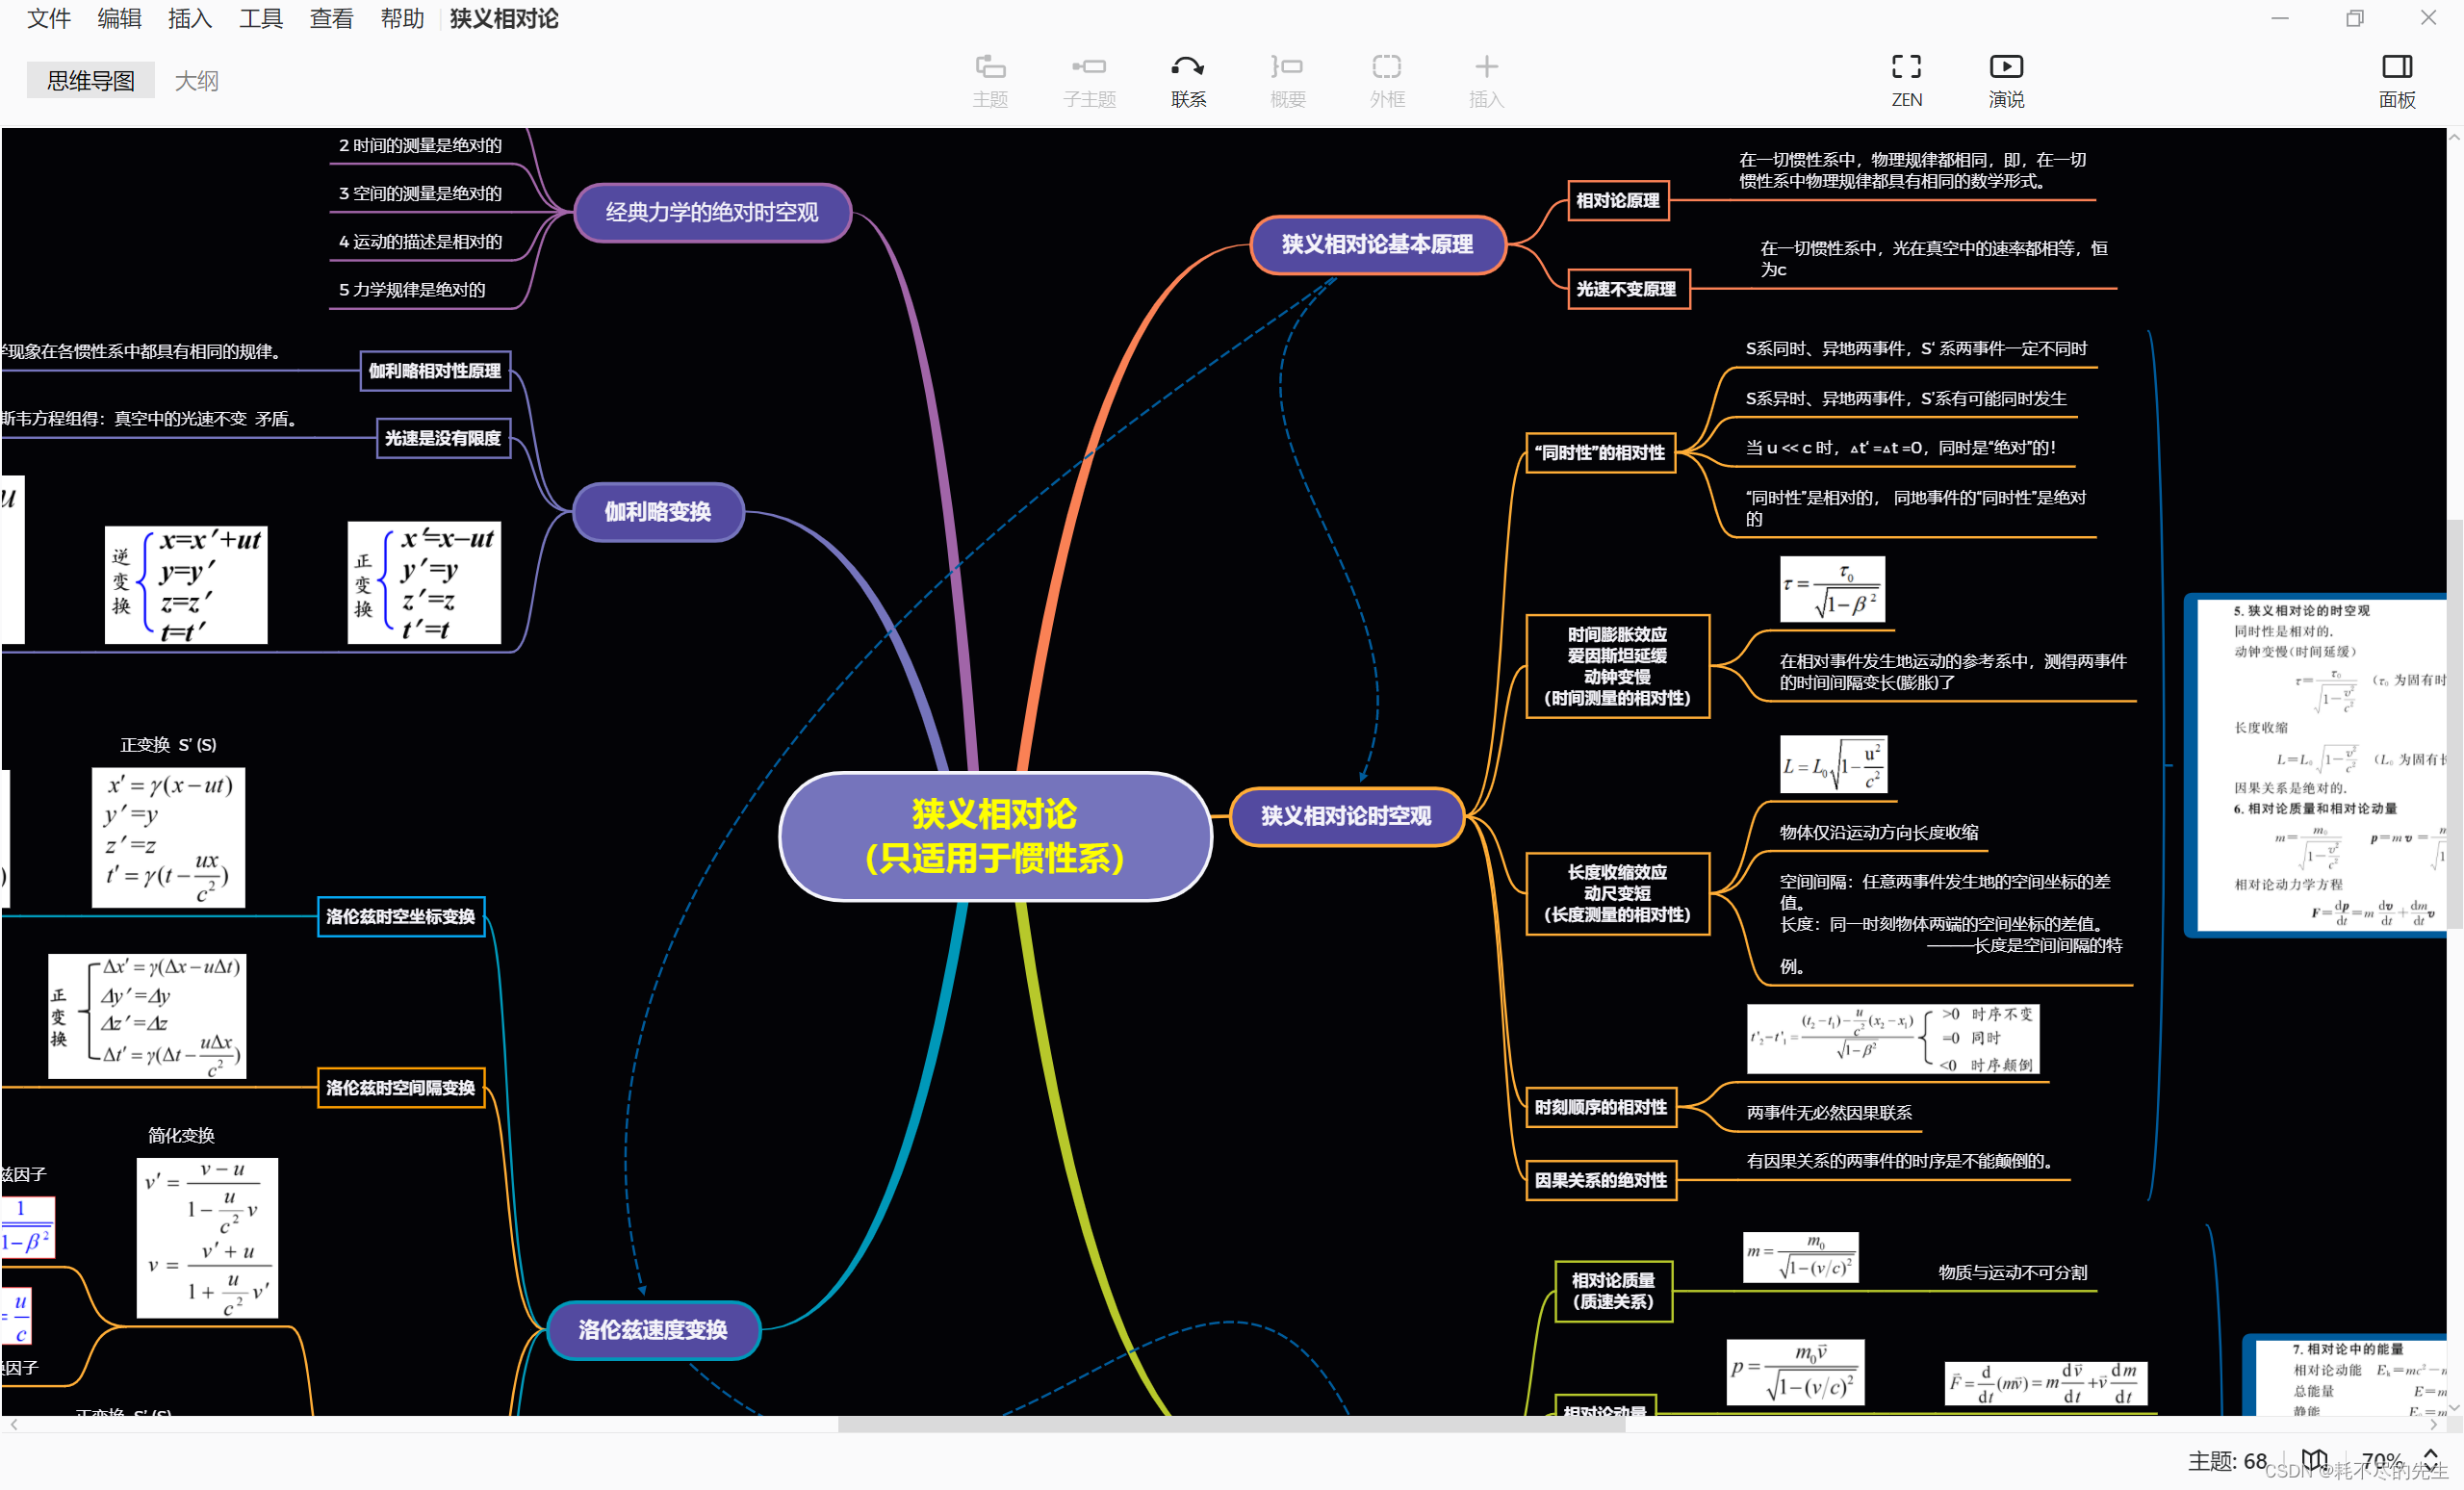Click the 主题 (Topic) toolbar icon

989,79
